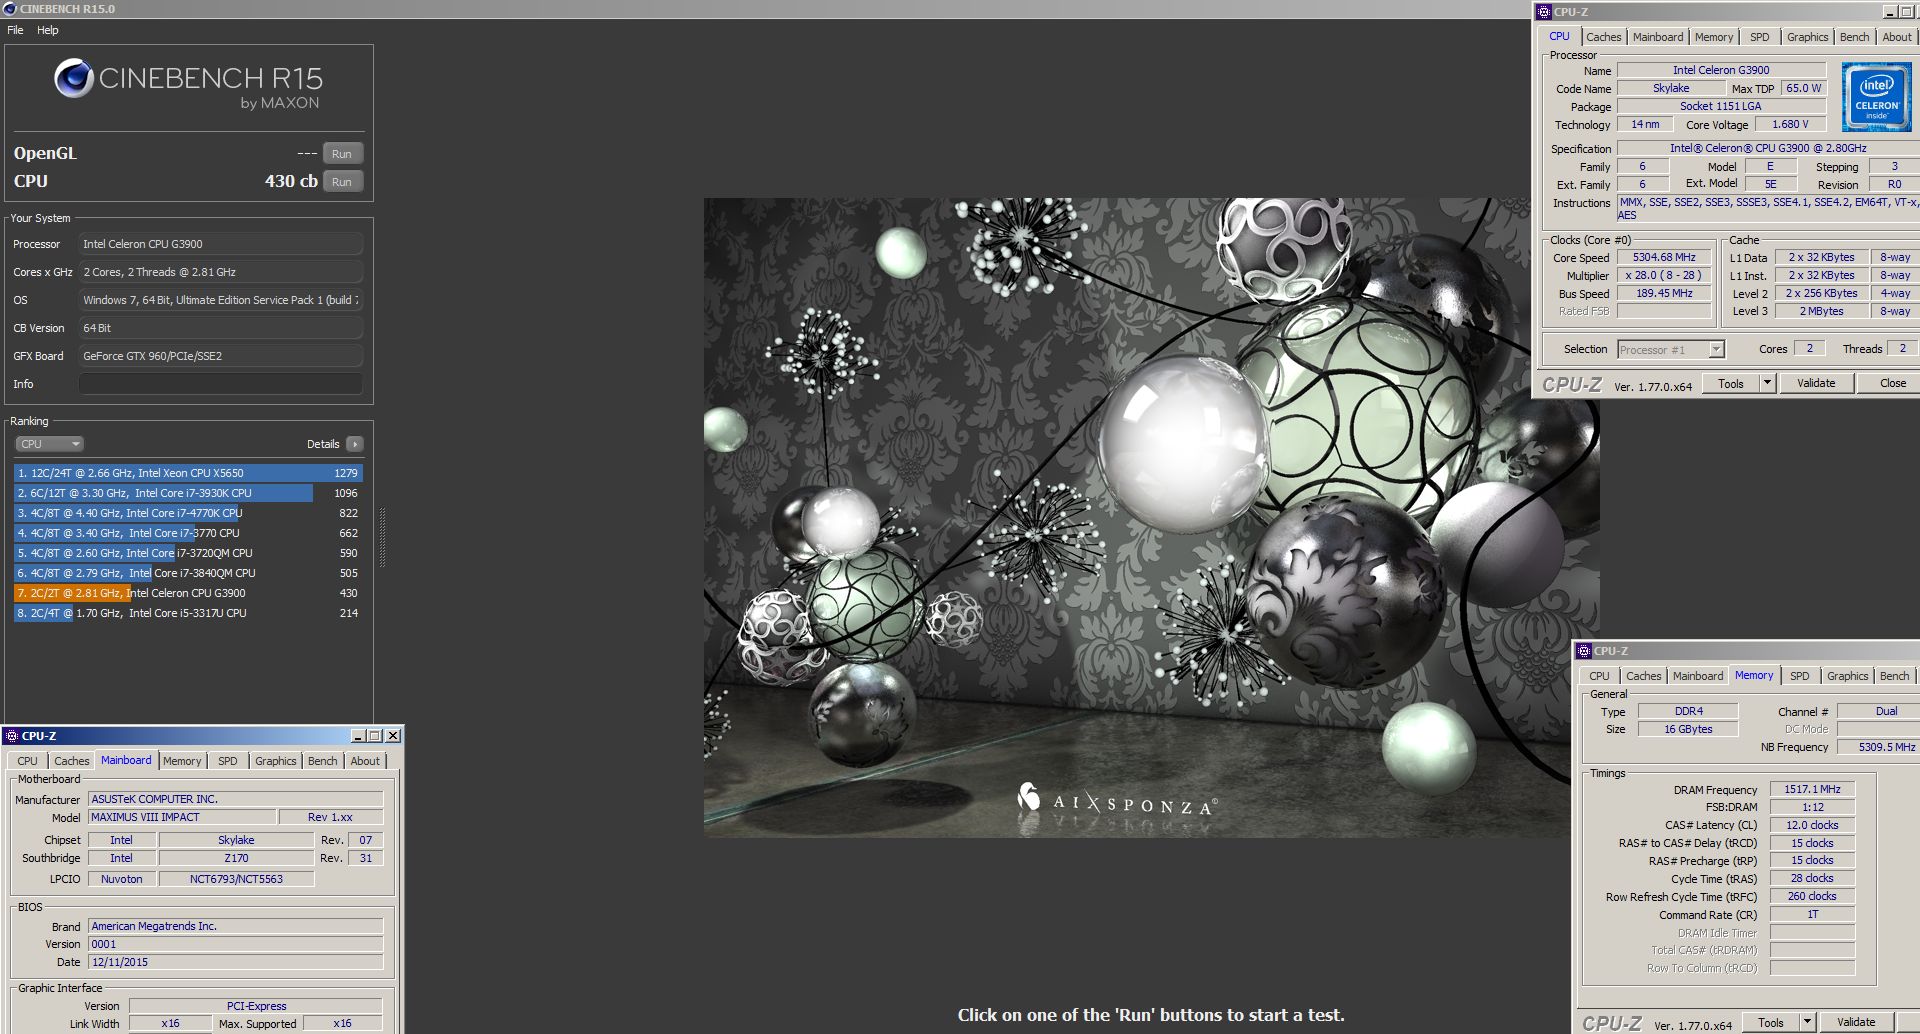The image size is (1920, 1034).
Task: Click the BIOS date 12/11/2015 field
Action: [x=235, y=962]
